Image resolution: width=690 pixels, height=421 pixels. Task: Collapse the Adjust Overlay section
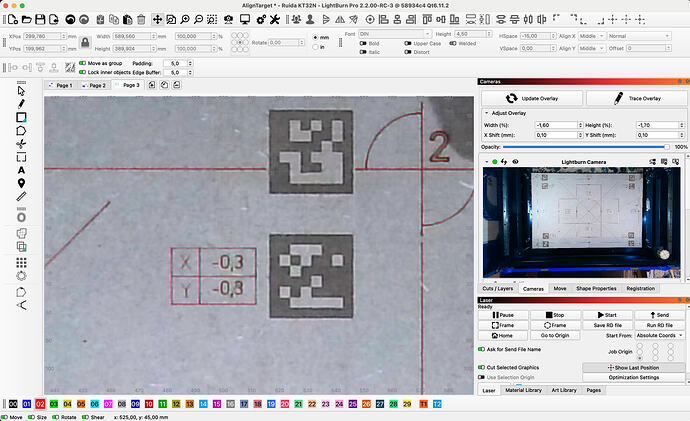pyautogui.click(x=486, y=113)
